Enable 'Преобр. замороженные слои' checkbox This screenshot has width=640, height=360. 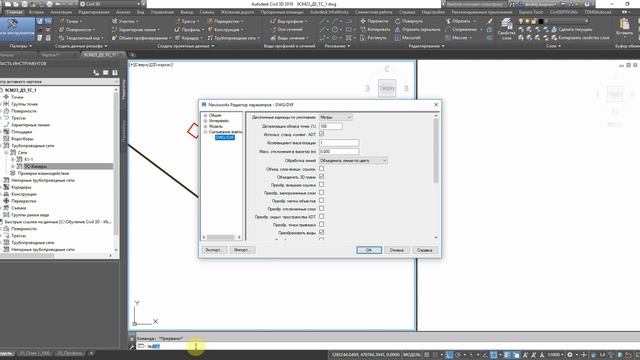click(x=322, y=192)
